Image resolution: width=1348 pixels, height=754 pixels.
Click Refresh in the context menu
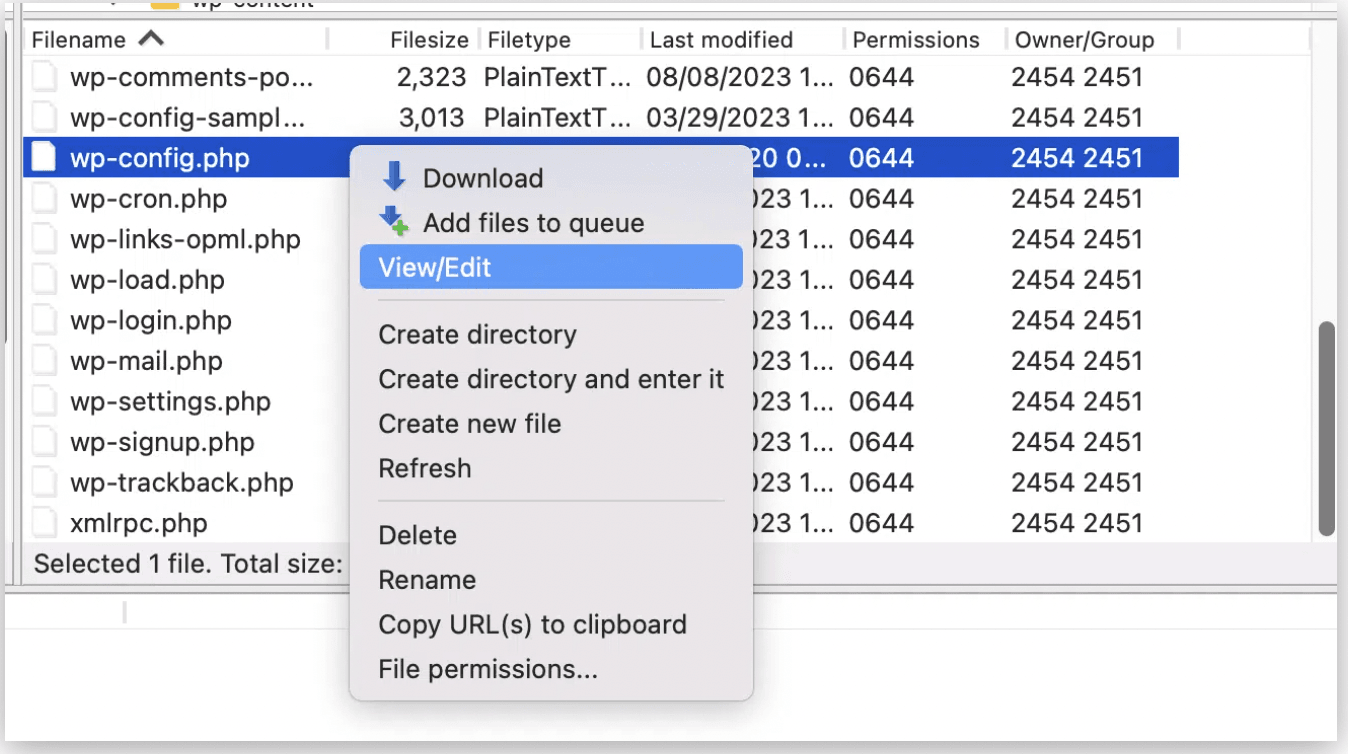click(424, 468)
